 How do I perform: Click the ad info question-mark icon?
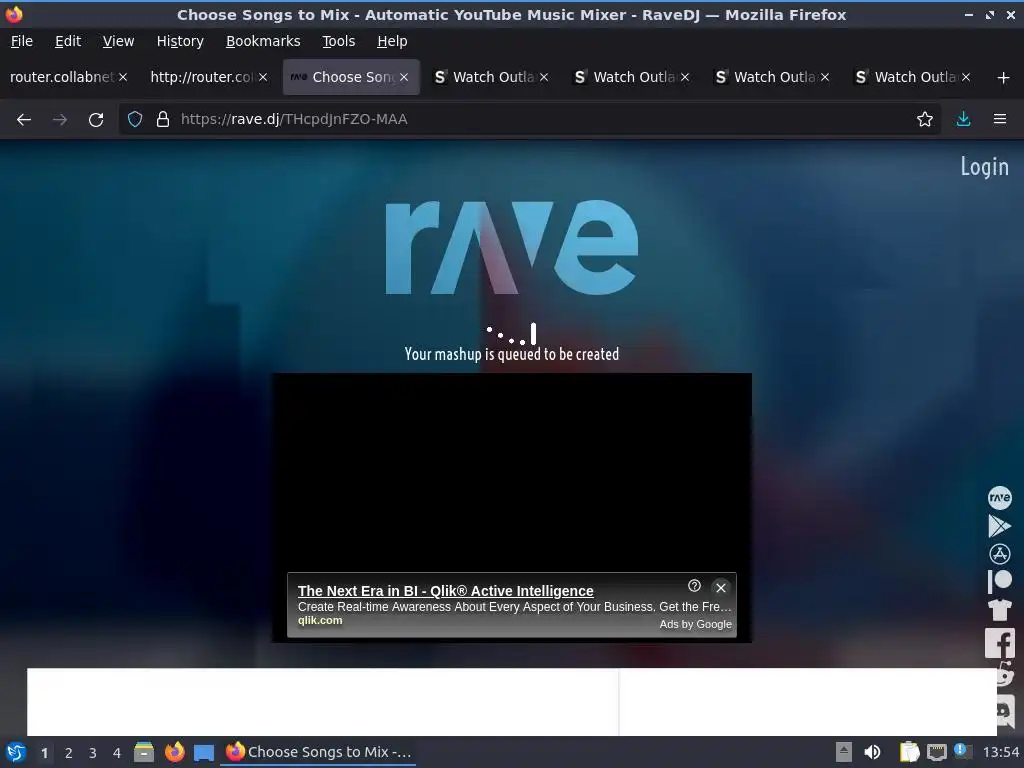point(694,586)
